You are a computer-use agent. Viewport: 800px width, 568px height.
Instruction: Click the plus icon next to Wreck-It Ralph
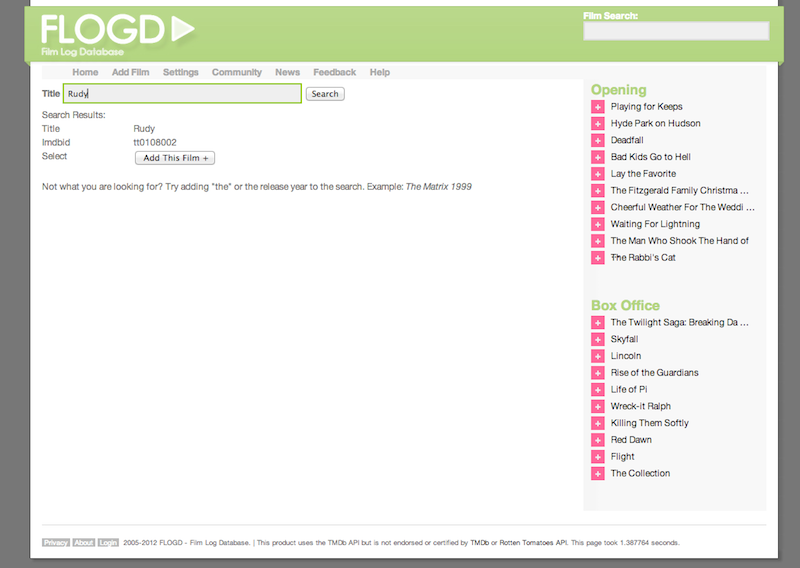[x=597, y=407]
